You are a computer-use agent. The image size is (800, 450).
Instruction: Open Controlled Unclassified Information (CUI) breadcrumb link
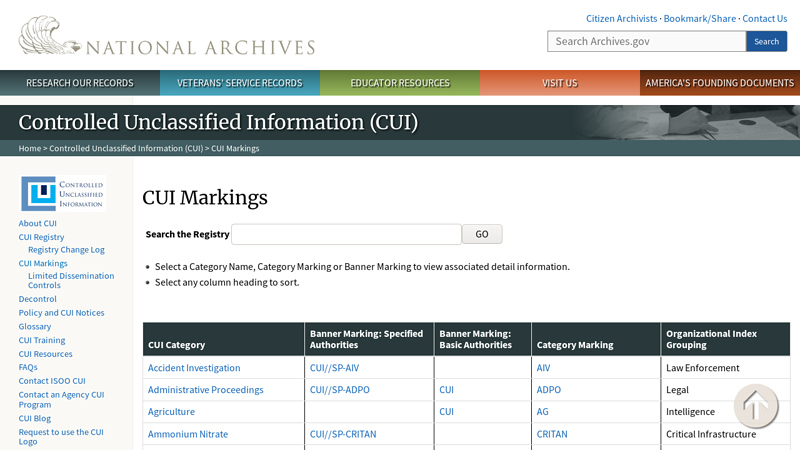click(126, 148)
